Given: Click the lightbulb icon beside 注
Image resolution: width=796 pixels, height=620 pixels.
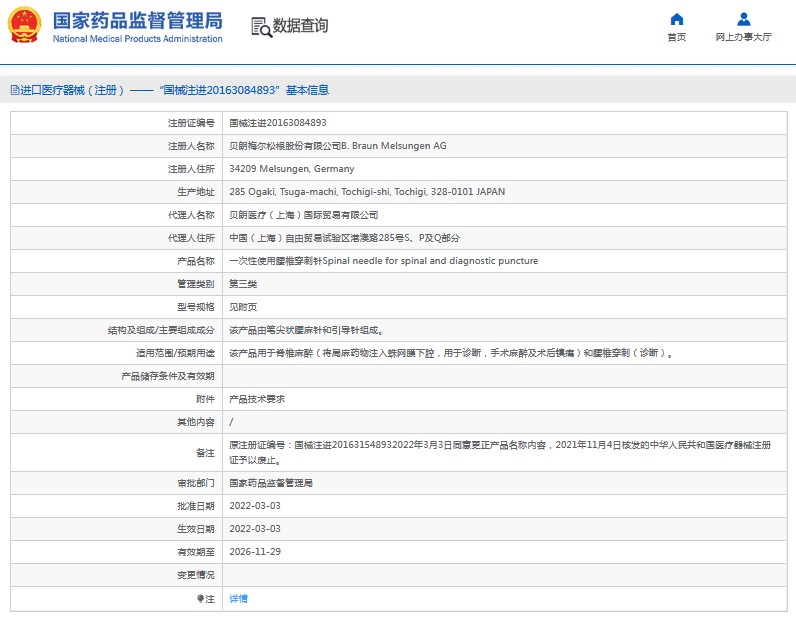Looking at the screenshot, I should point(201,599).
